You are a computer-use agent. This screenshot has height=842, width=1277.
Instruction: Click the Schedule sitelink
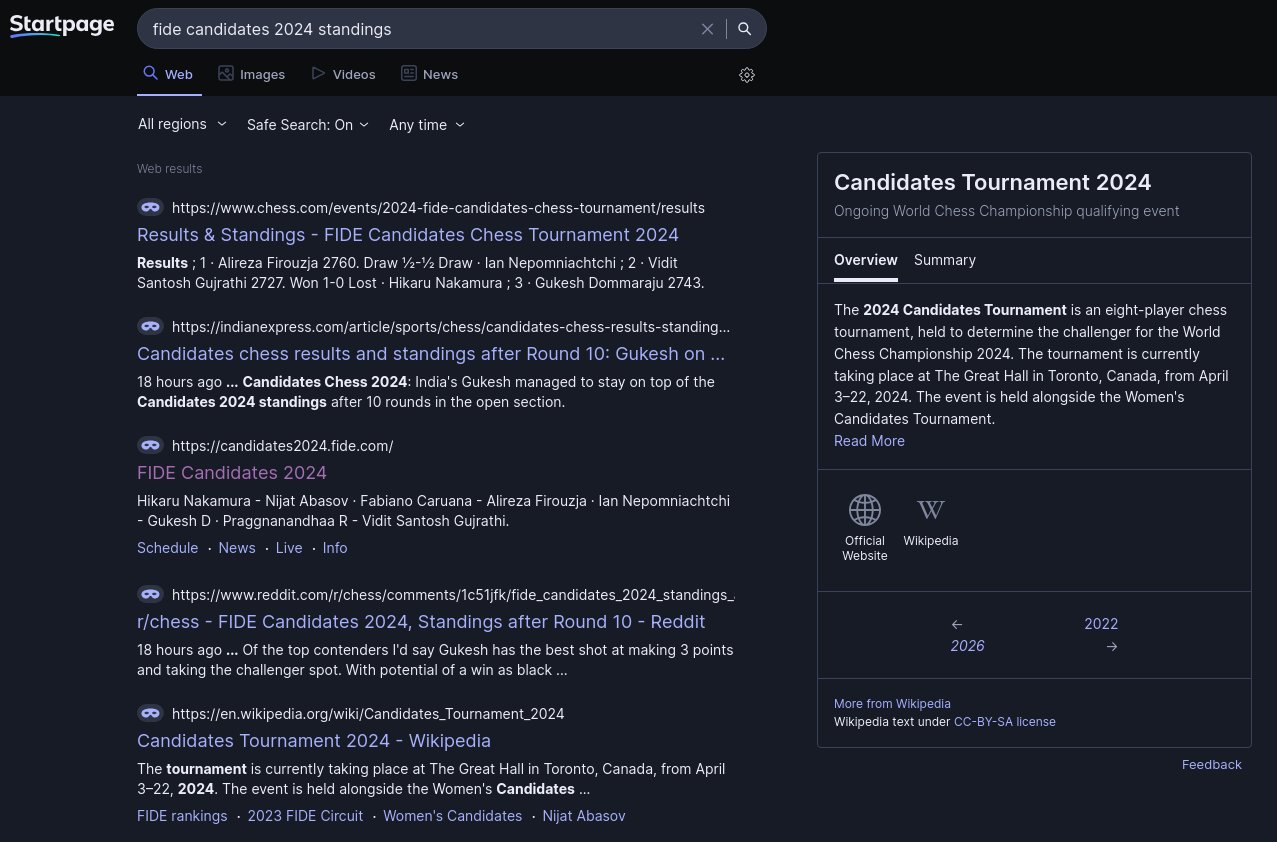pyautogui.click(x=168, y=548)
